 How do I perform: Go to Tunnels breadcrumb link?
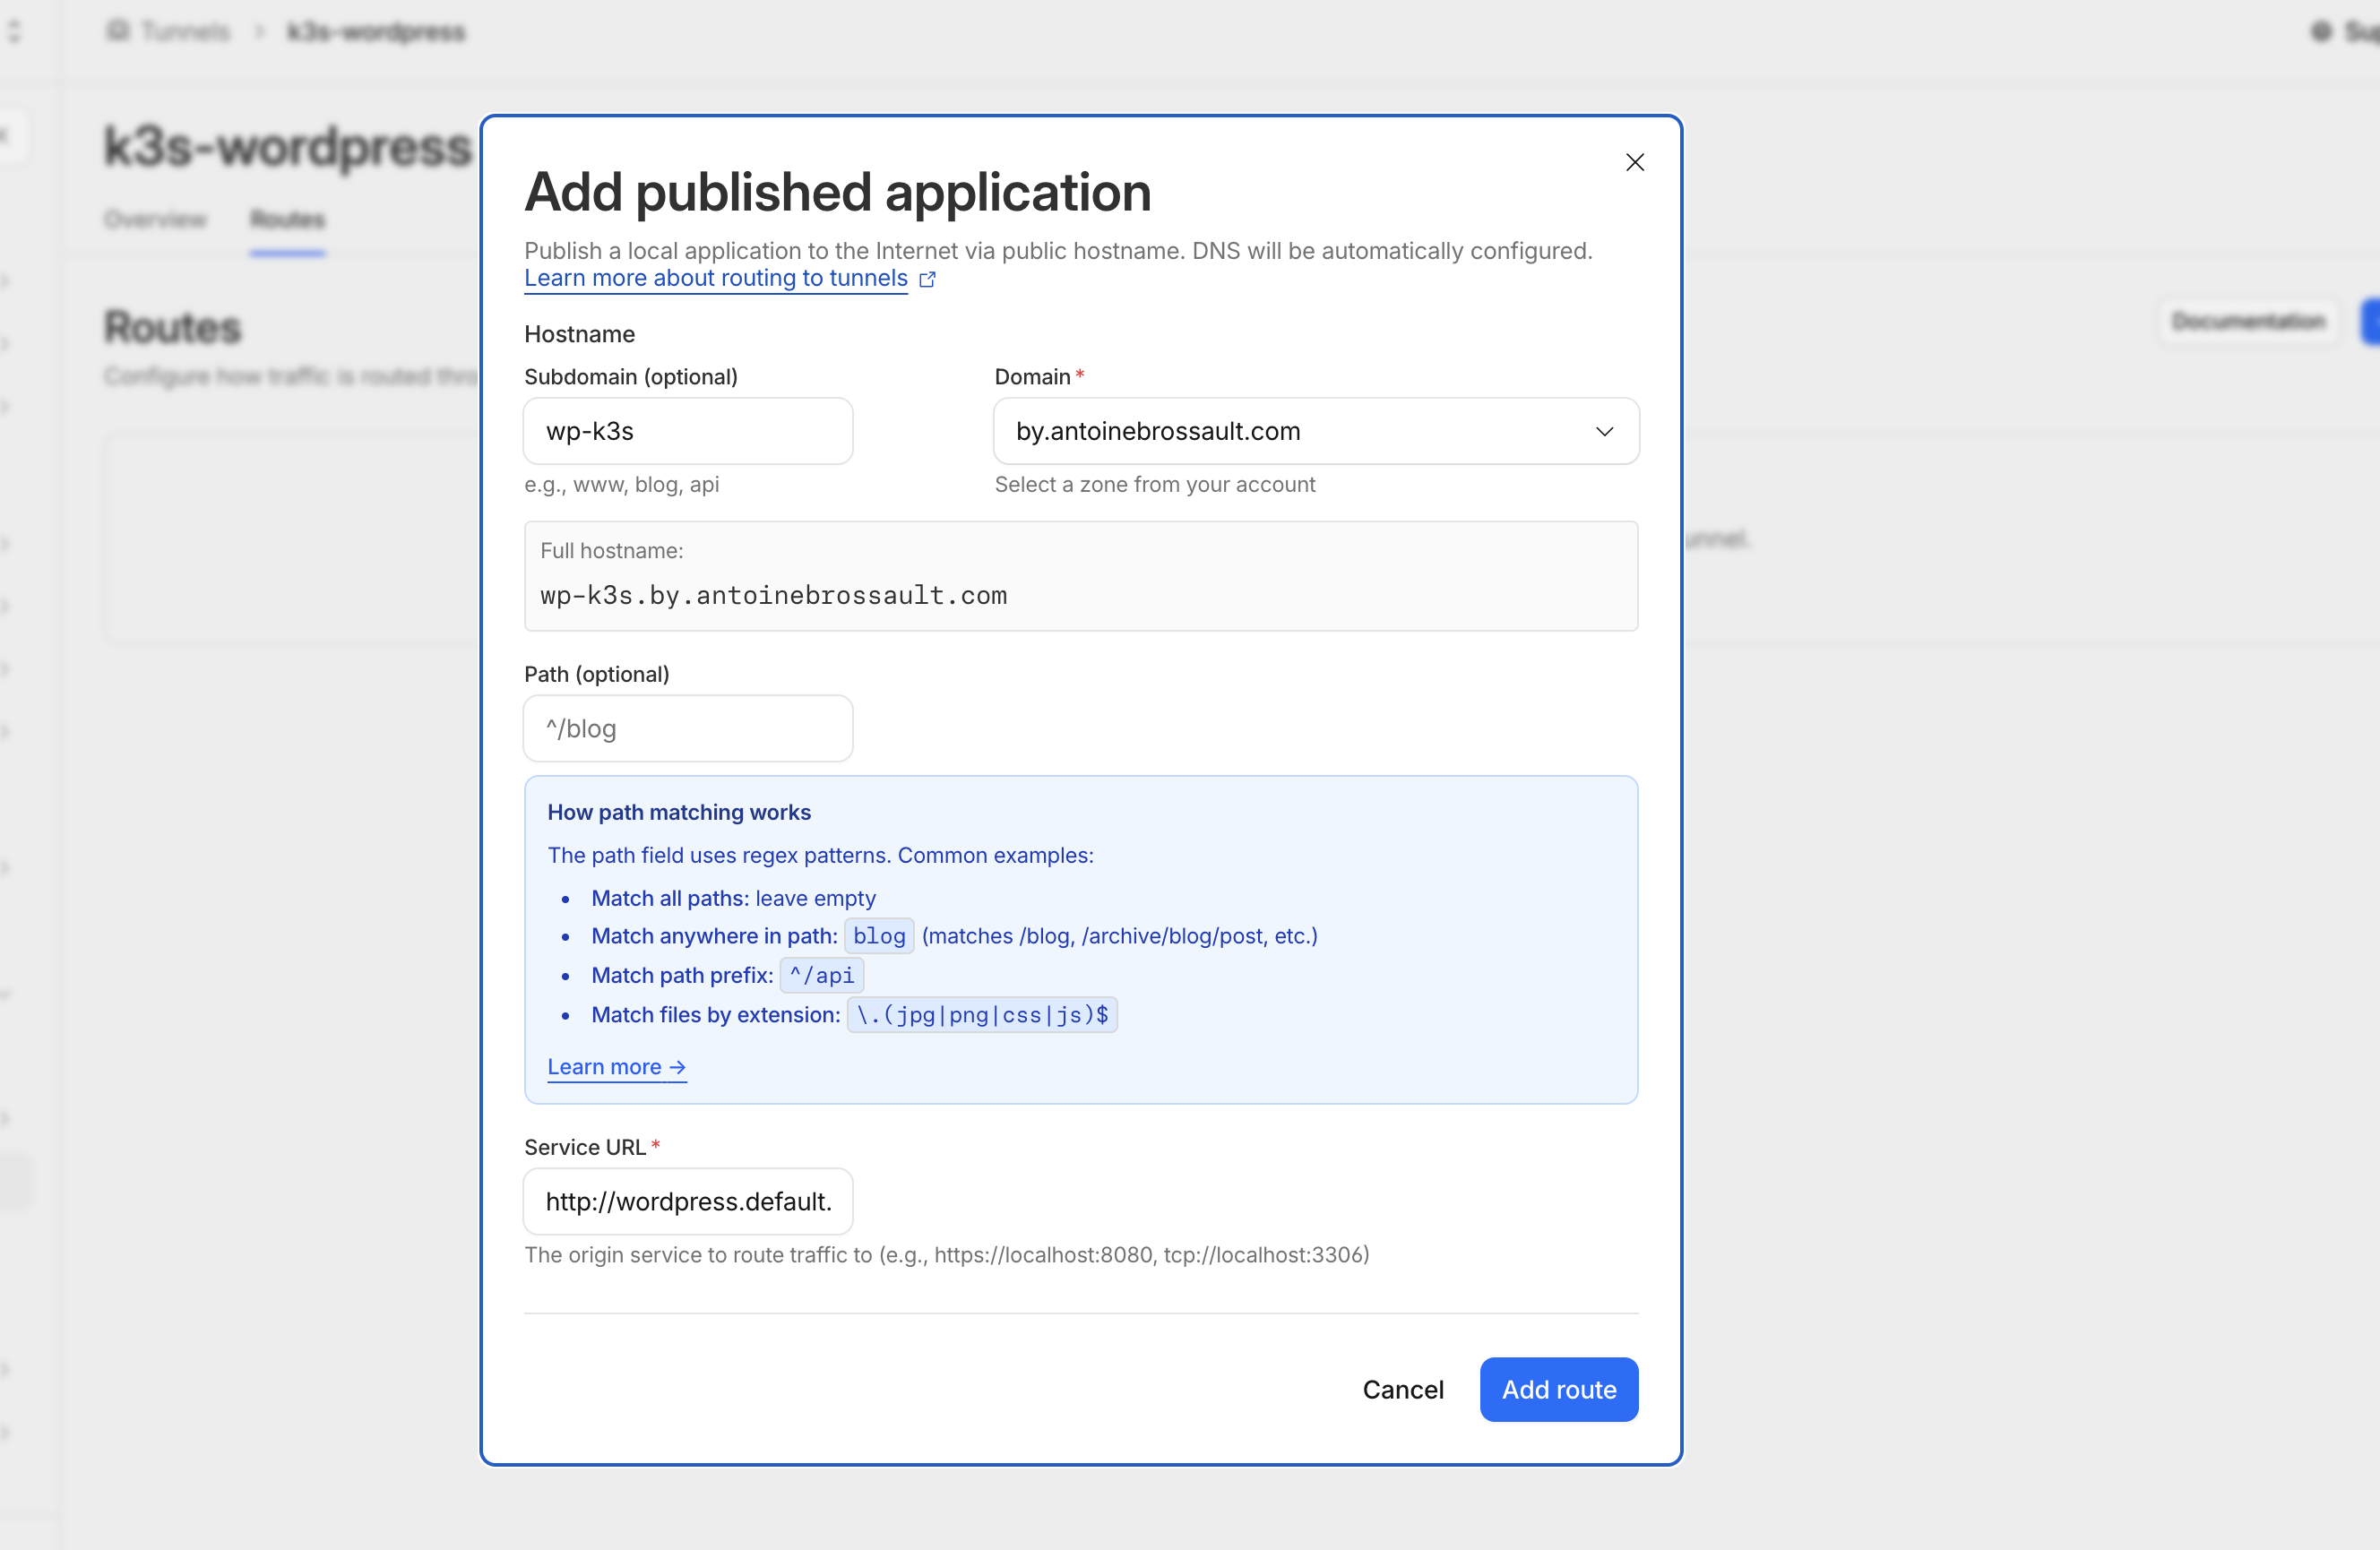[x=185, y=31]
